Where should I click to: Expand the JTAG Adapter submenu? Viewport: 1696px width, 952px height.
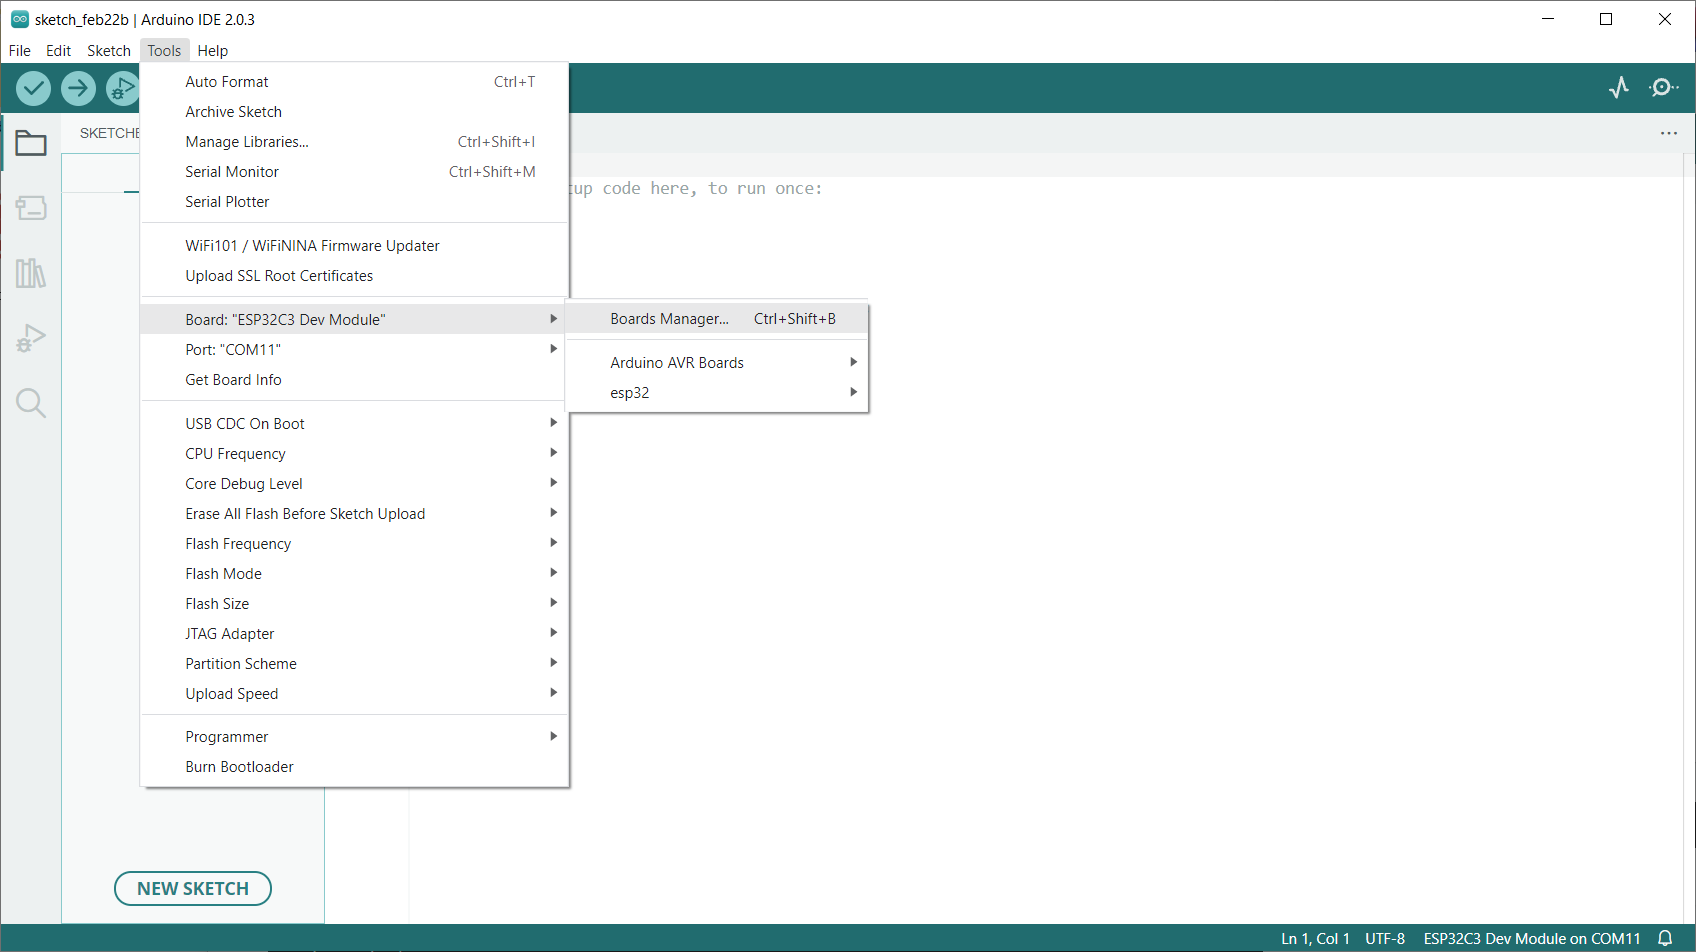[355, 634]
